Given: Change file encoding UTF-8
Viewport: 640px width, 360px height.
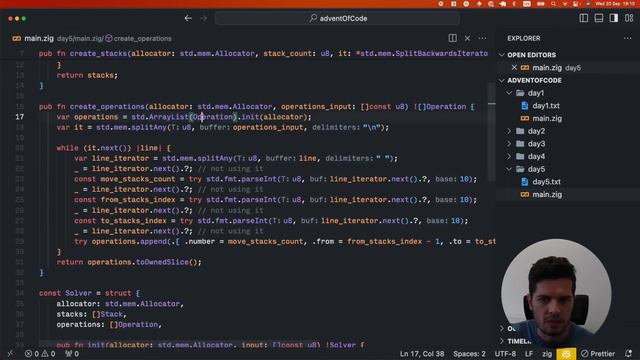Looking at the screenshot, I should click(505, 353).
